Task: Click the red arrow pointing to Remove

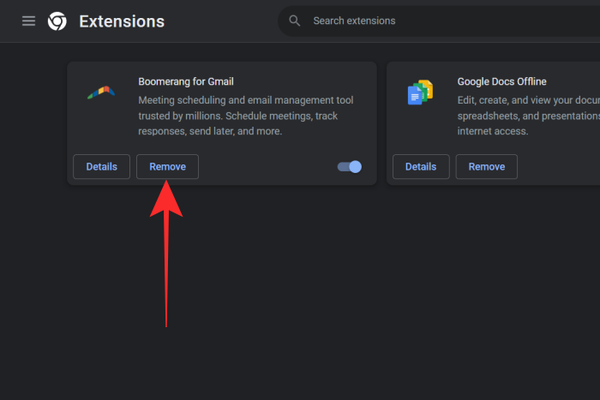Action: pos(166,250)
